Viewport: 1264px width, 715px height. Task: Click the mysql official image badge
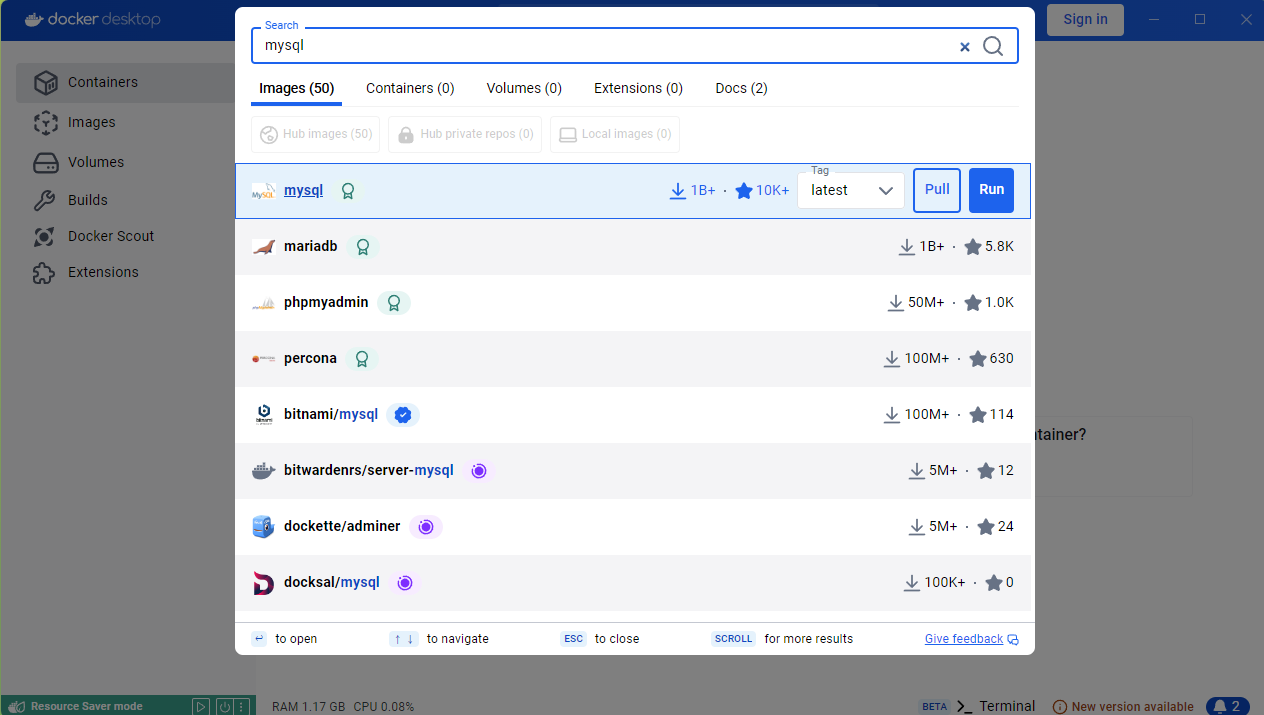(x=348, y=191)
